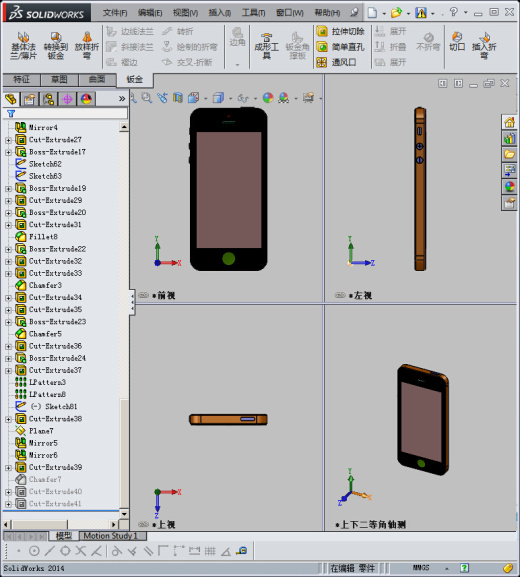Select the Rip tool (切口)

pyautogui.click(x=457, y=41)
